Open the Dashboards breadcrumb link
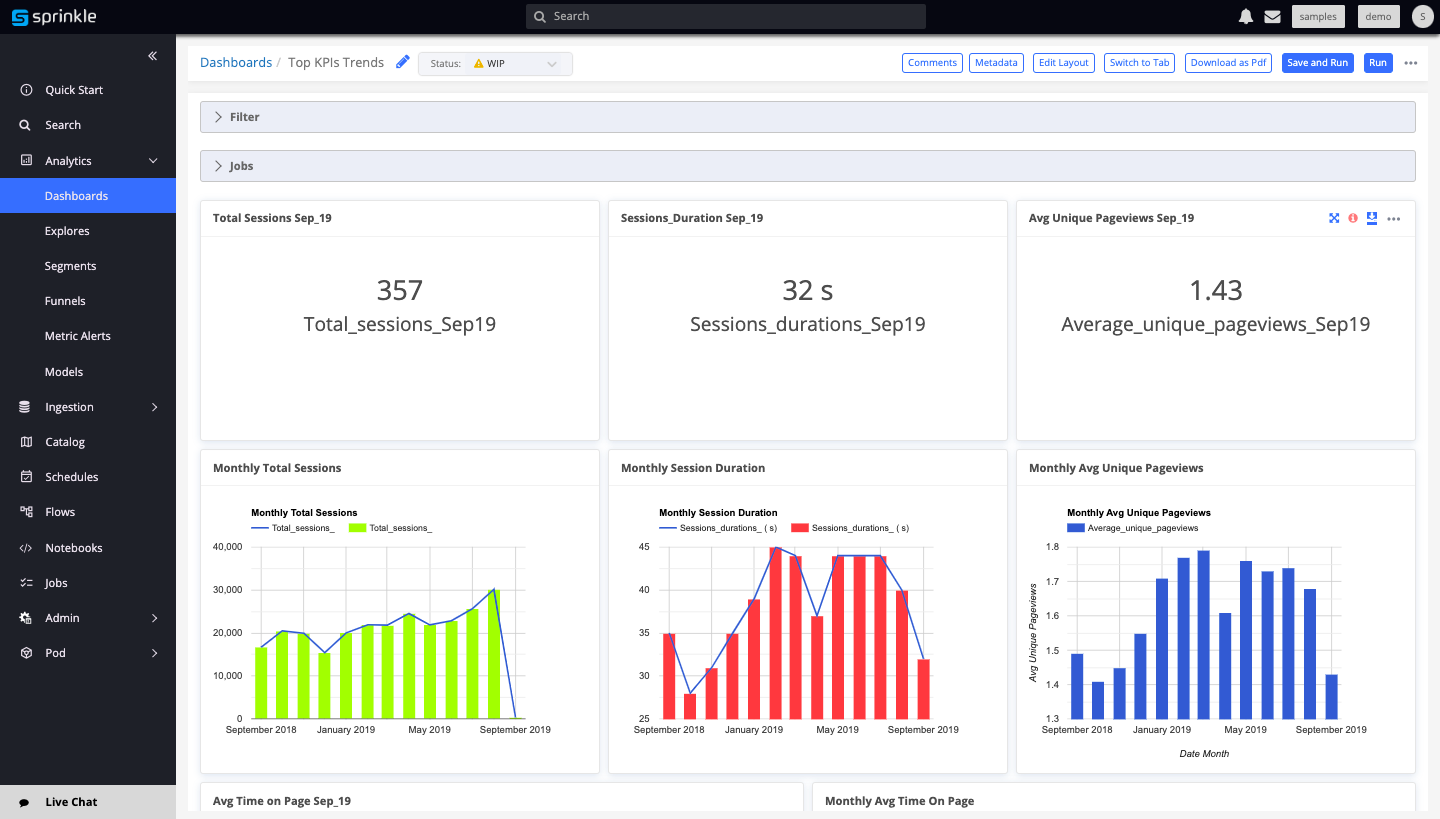 pos(236,62)
